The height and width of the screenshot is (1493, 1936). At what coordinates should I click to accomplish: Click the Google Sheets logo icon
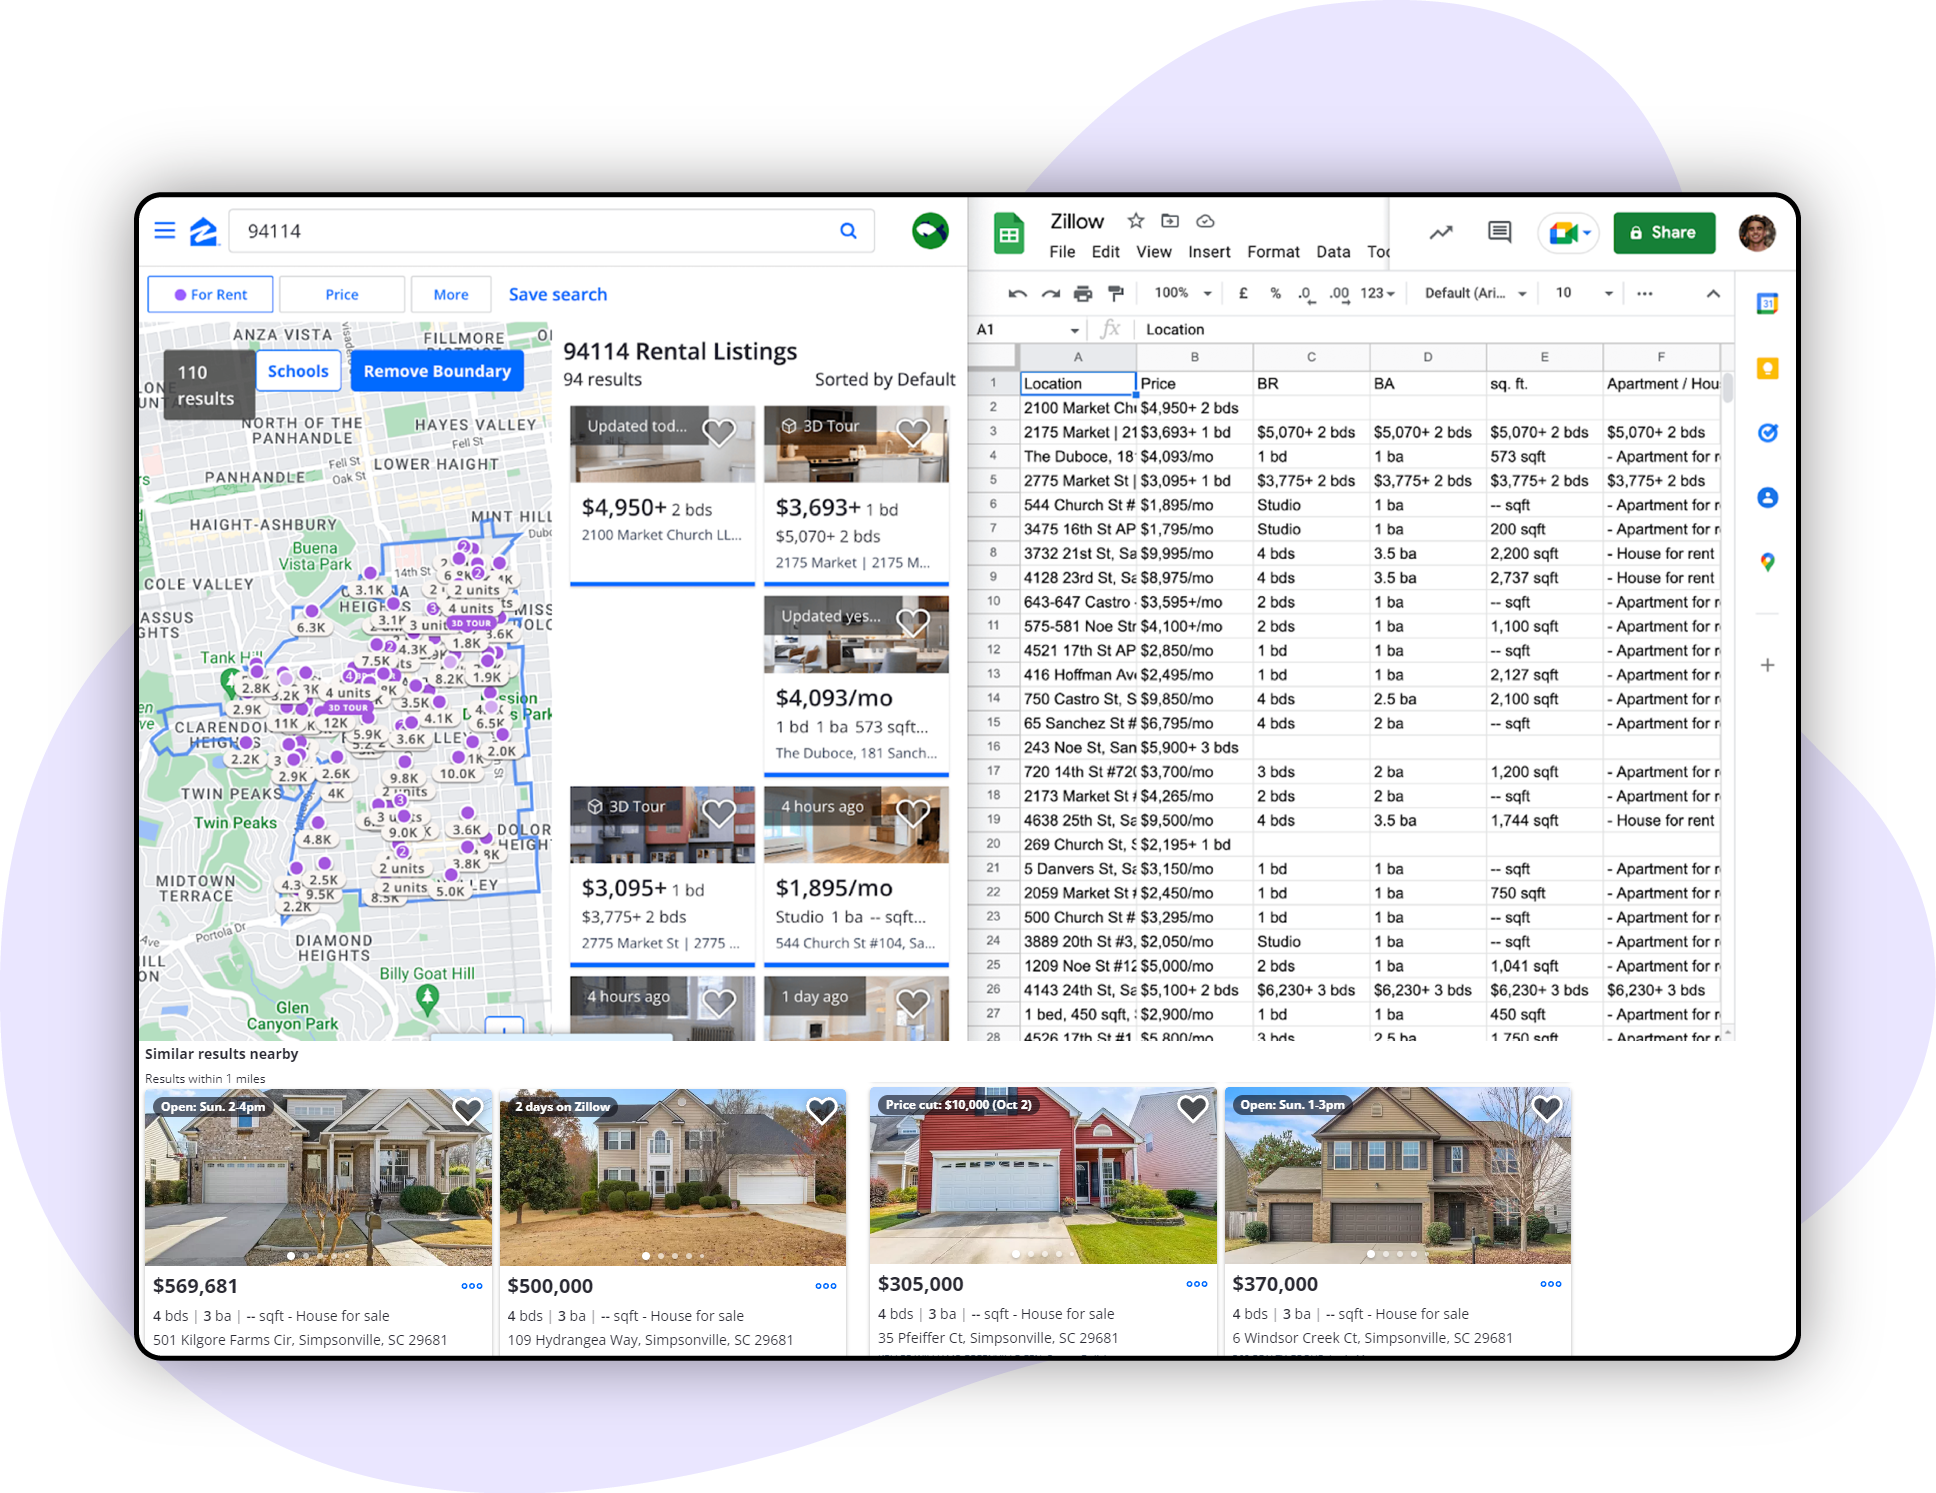(1009, 234)
